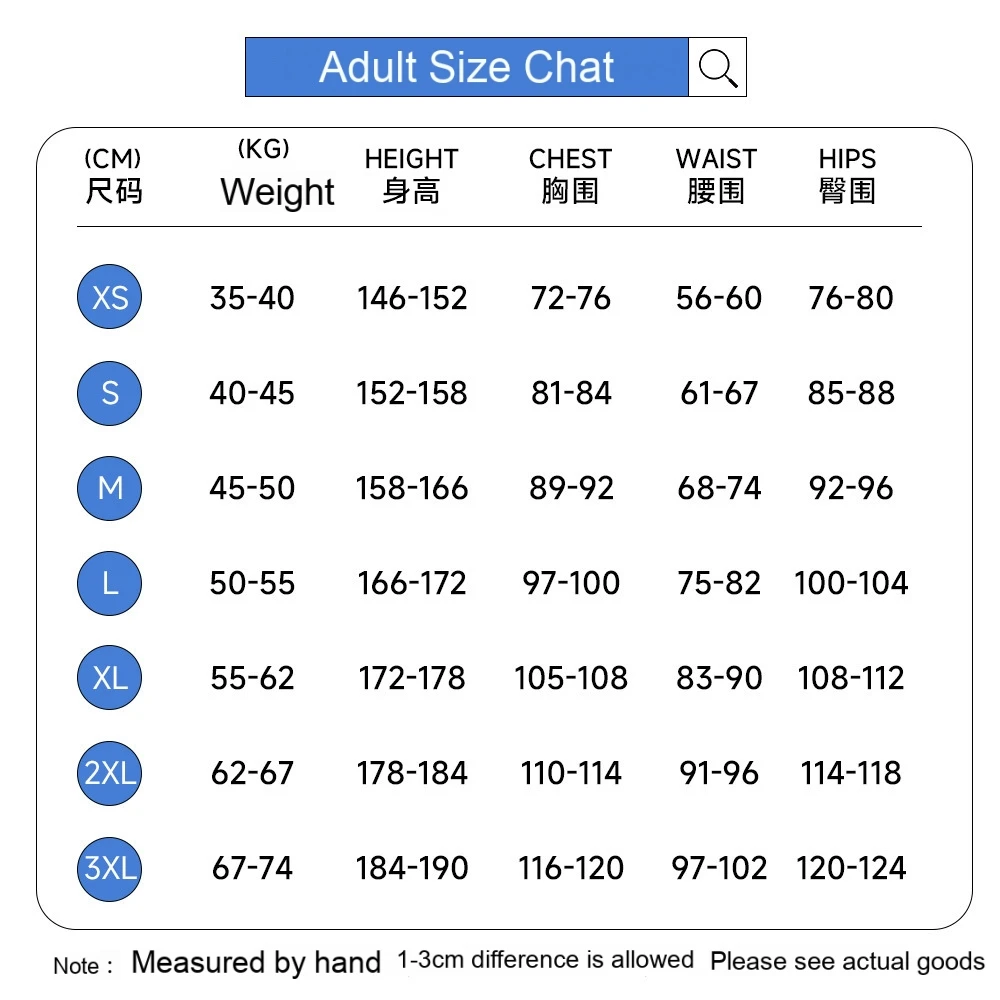Screen dimensions: 1000x1000
Task: Select the XL size badge
Action: coord(110,678)
